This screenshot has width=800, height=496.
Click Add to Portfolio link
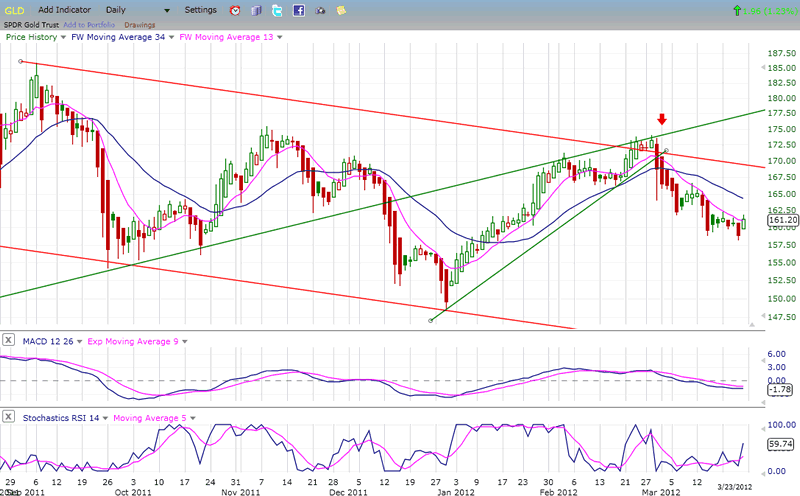89,24
